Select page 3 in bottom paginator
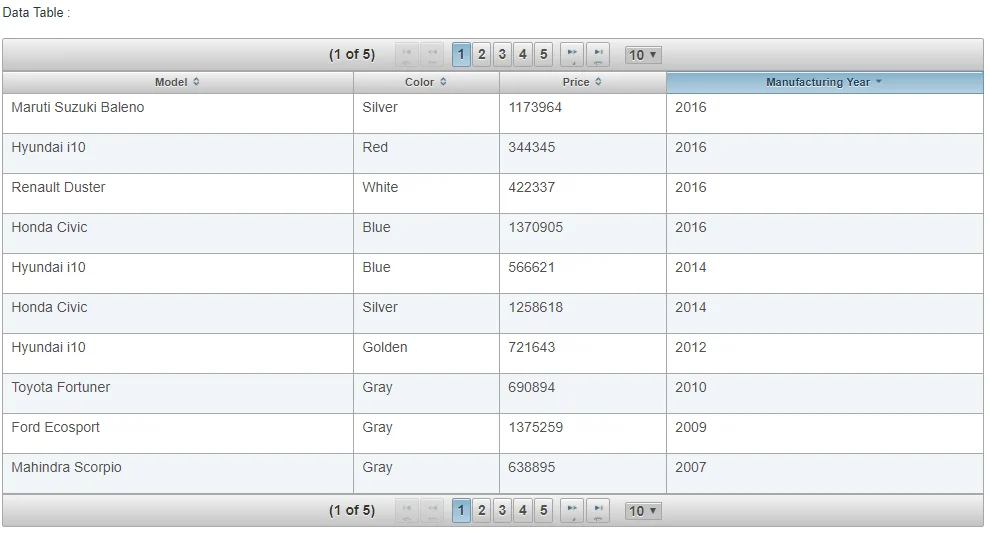Image resolution: width=990 pixels, height=533 pixels. (x=502, y=510)
